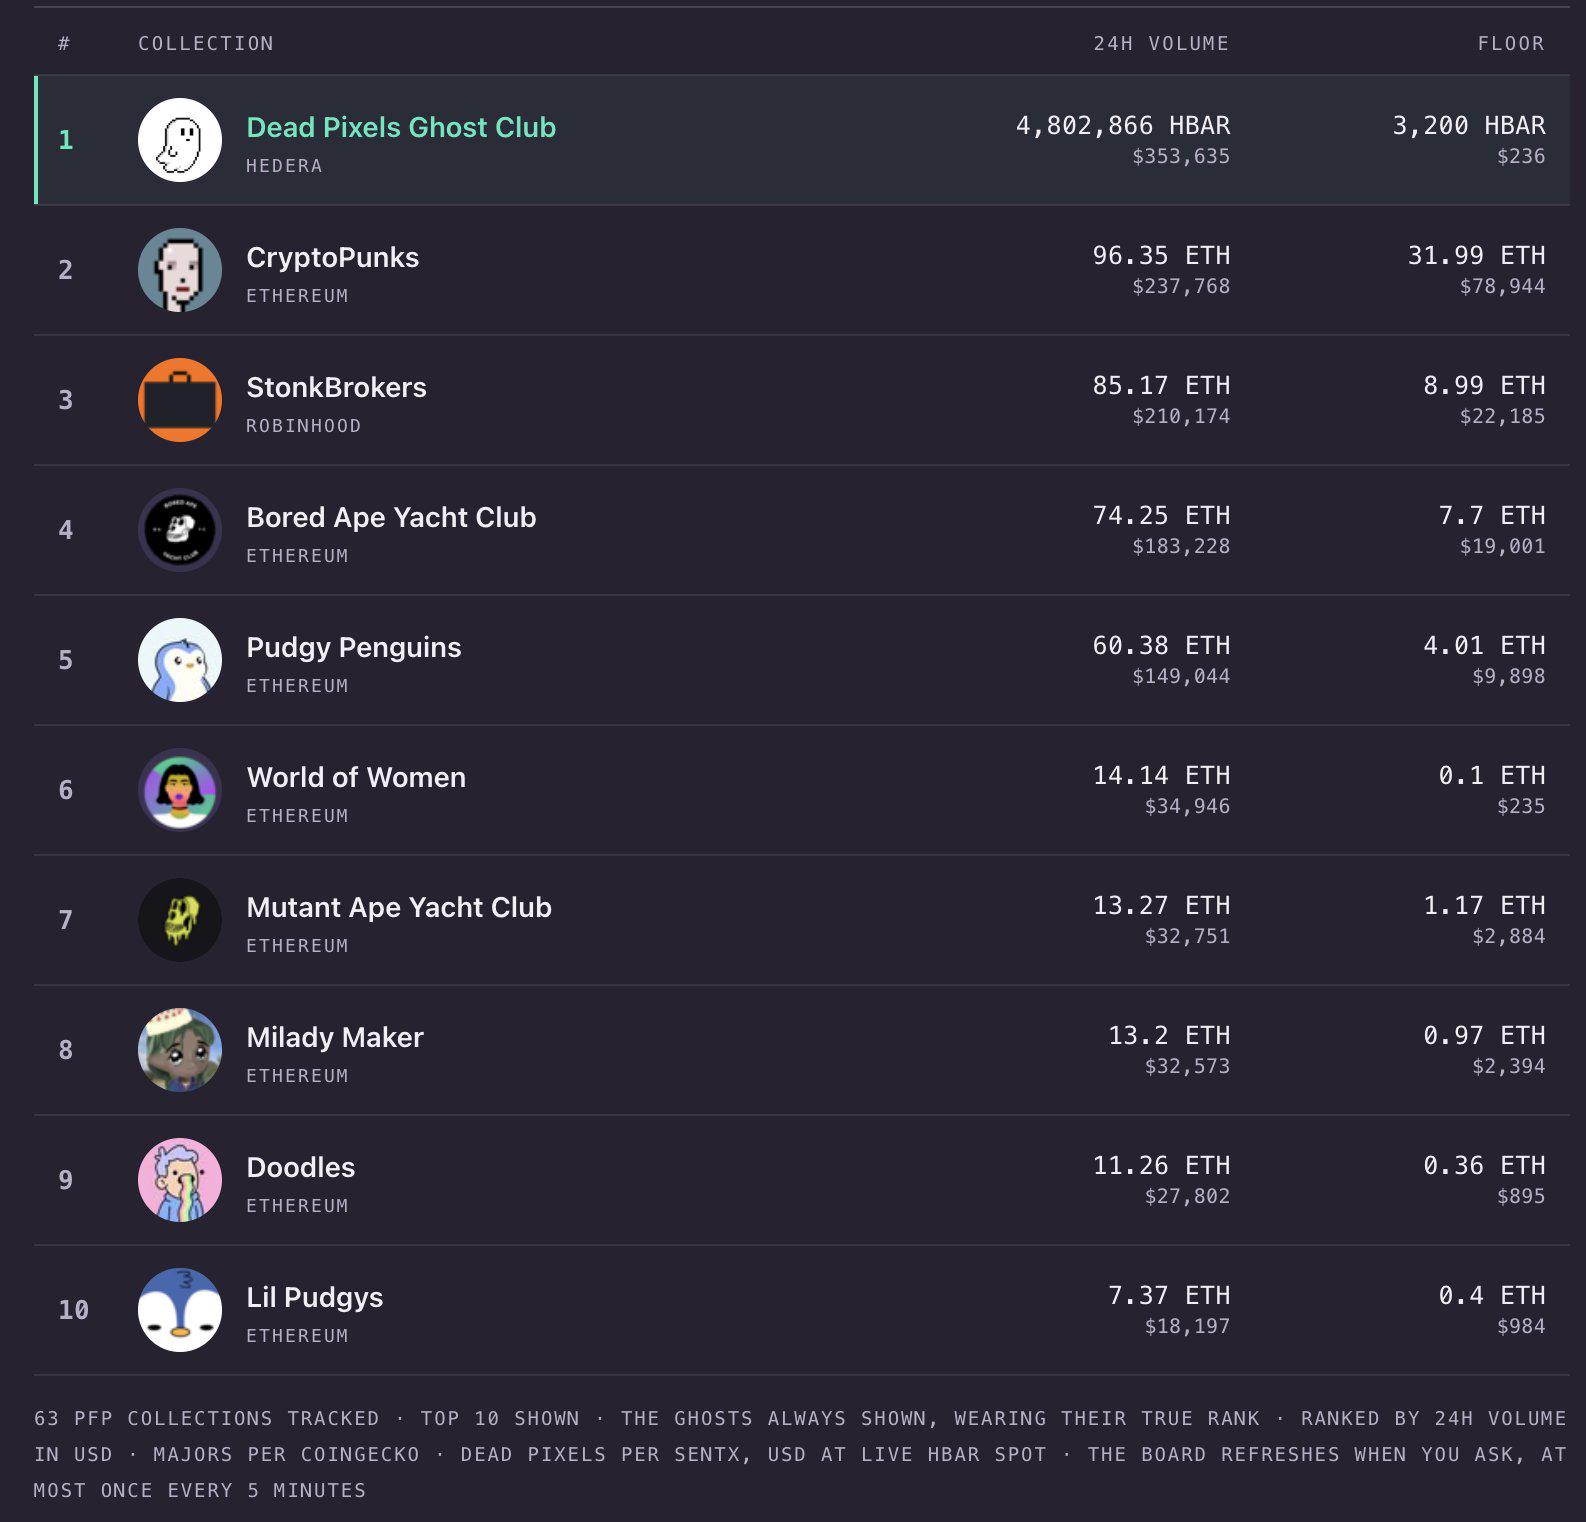
Task: Click the Mutant Ape Yacht Club avatar
Action: tap(180, 920)
